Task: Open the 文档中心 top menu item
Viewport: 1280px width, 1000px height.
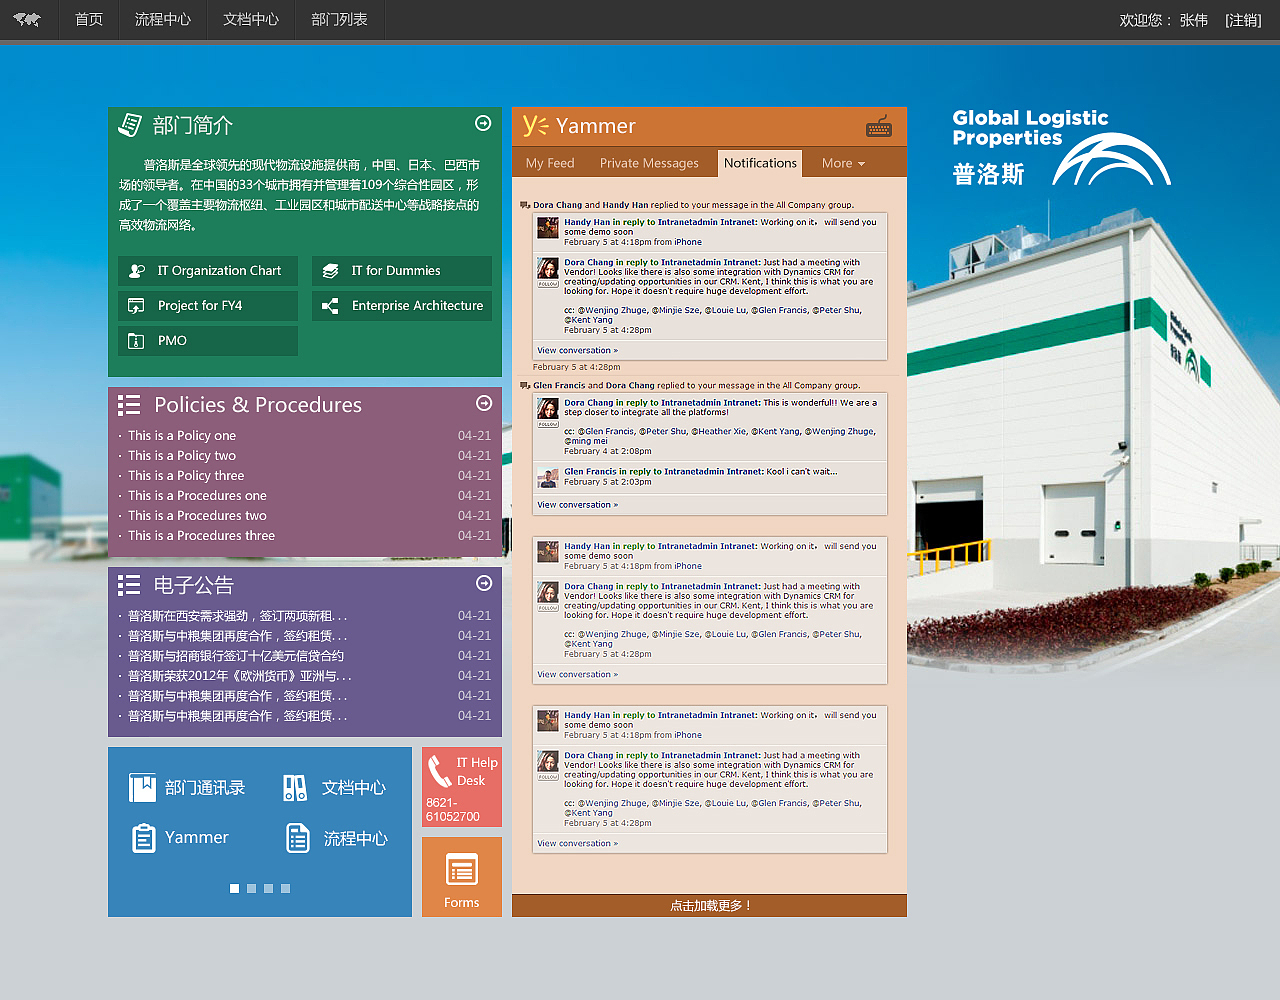Action: pyautogui.click(x=251, y=20)
